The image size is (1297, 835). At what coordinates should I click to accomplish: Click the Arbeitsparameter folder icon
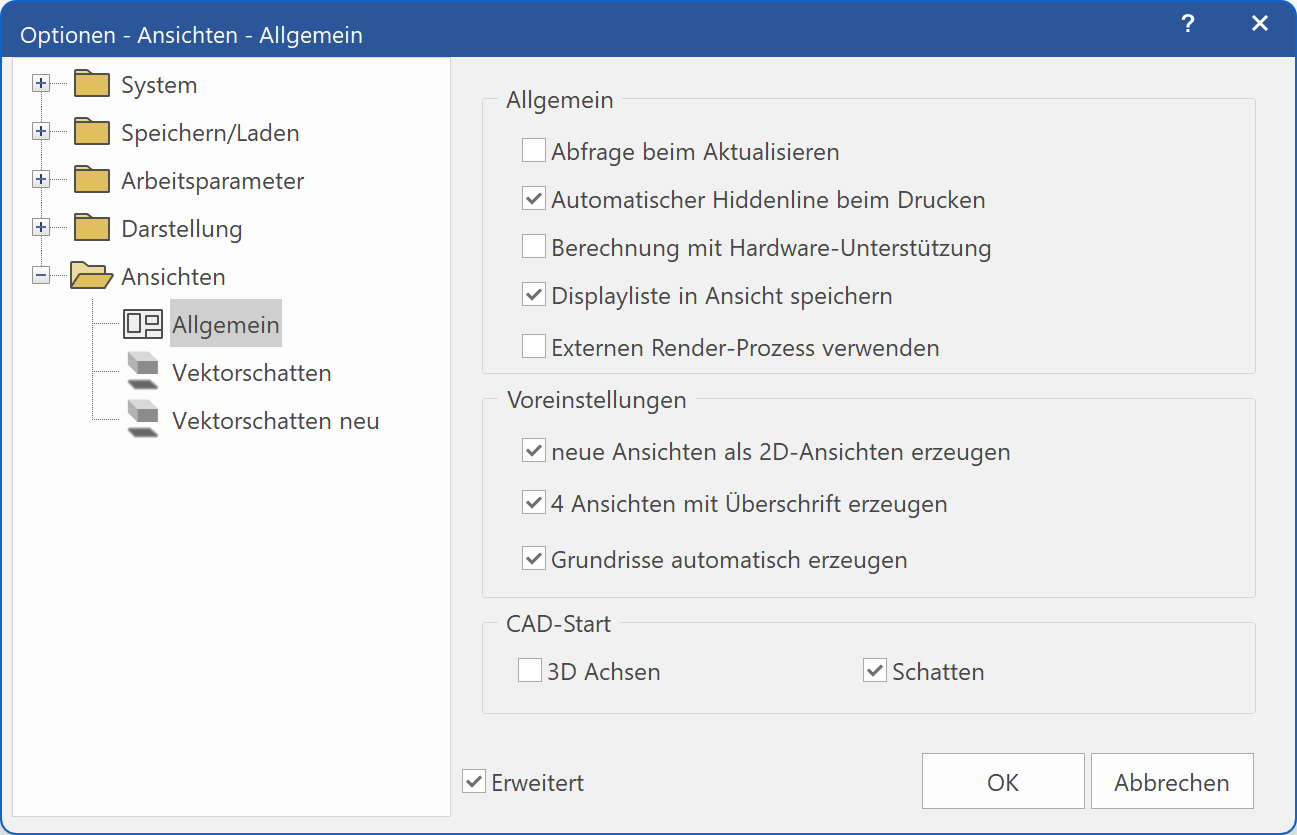pyautogui.click(x=91, y=180)
